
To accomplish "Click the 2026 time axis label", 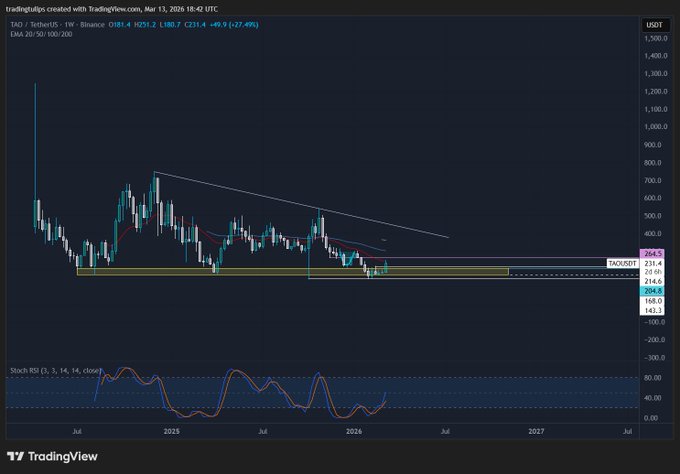I will [x=354, y=432].
